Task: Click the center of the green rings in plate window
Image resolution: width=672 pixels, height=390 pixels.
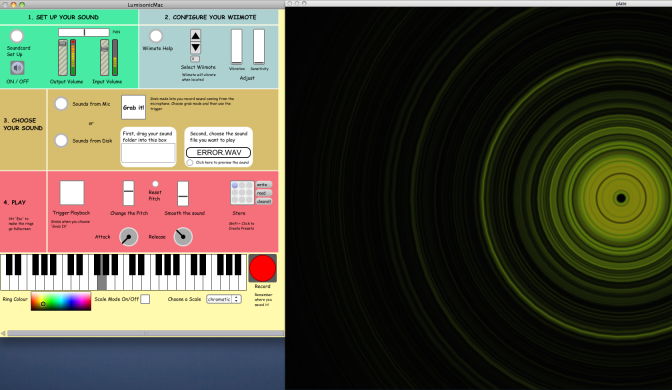Action: pyautogui.click(x=621, y=198)
